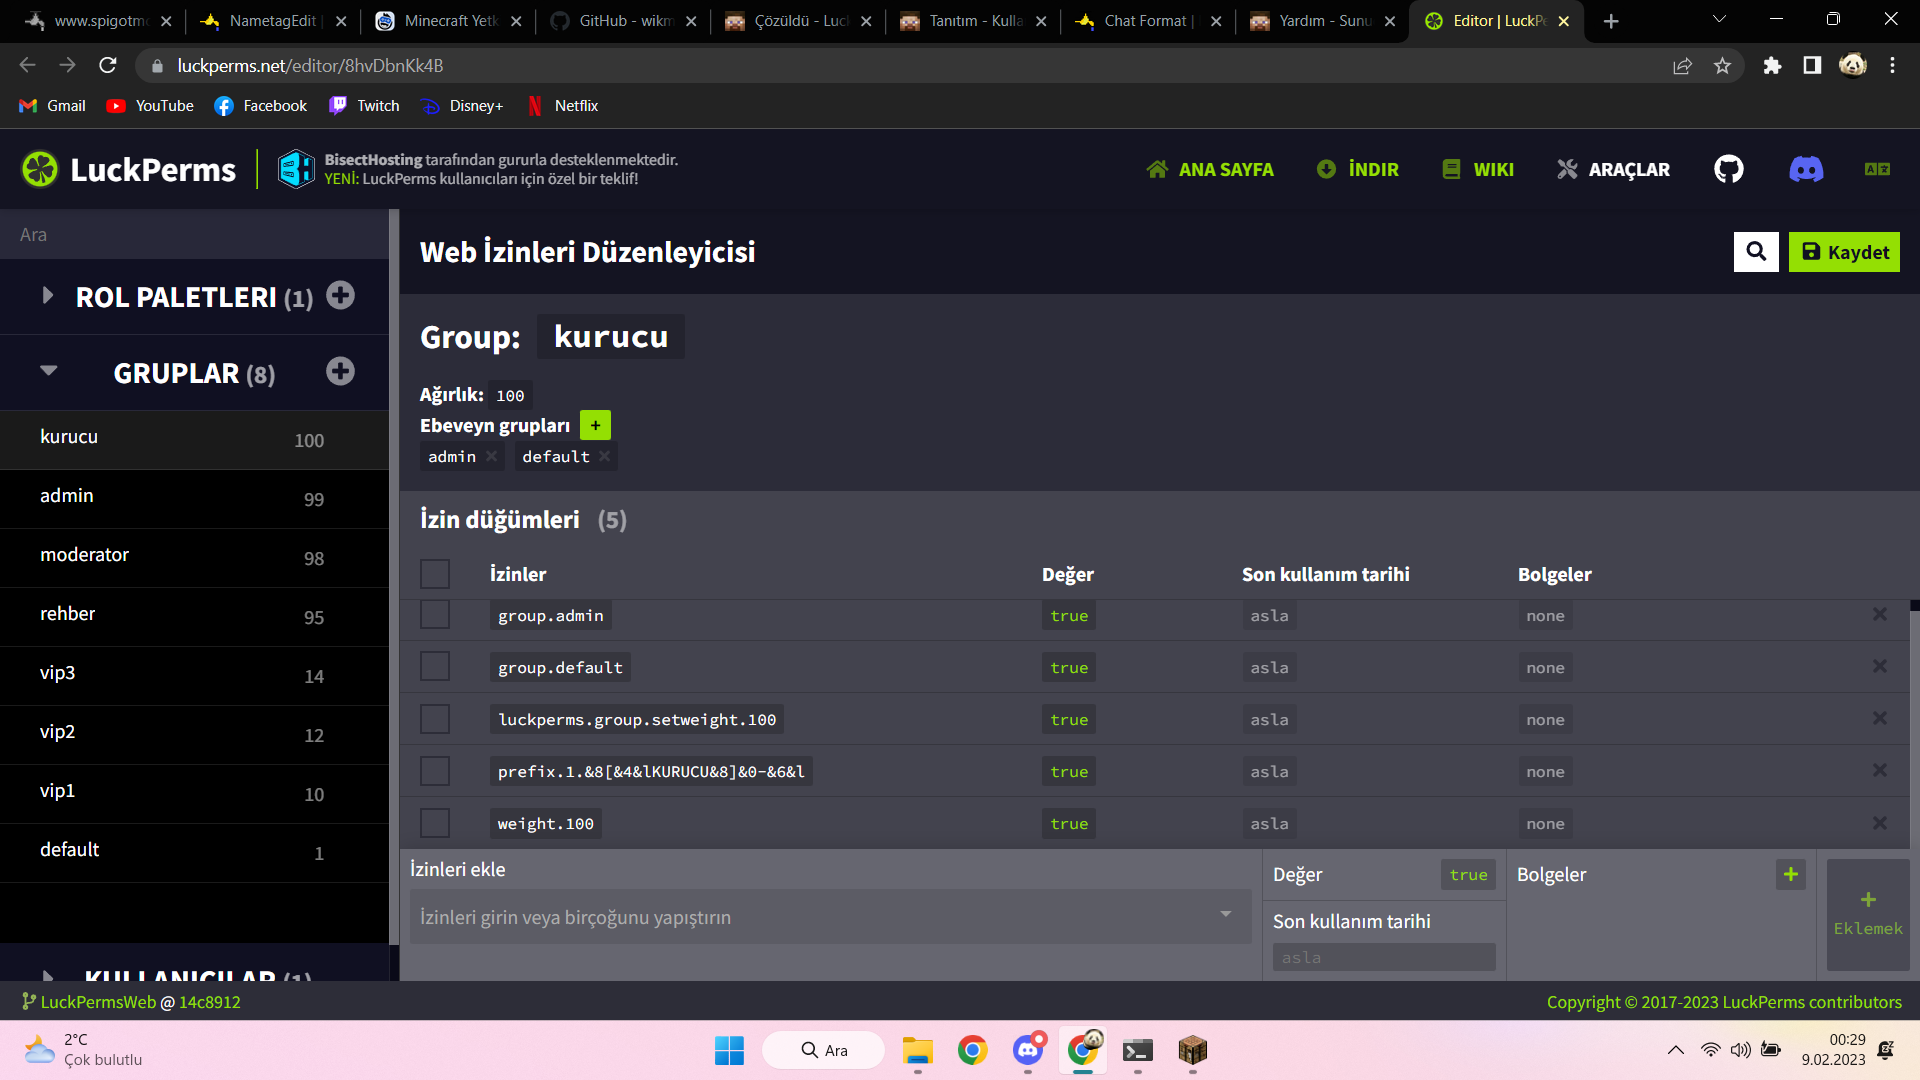Add a new group with plus icon
The width and height of the screenshot is (1920, 1080).
click(x=340, y=372)
